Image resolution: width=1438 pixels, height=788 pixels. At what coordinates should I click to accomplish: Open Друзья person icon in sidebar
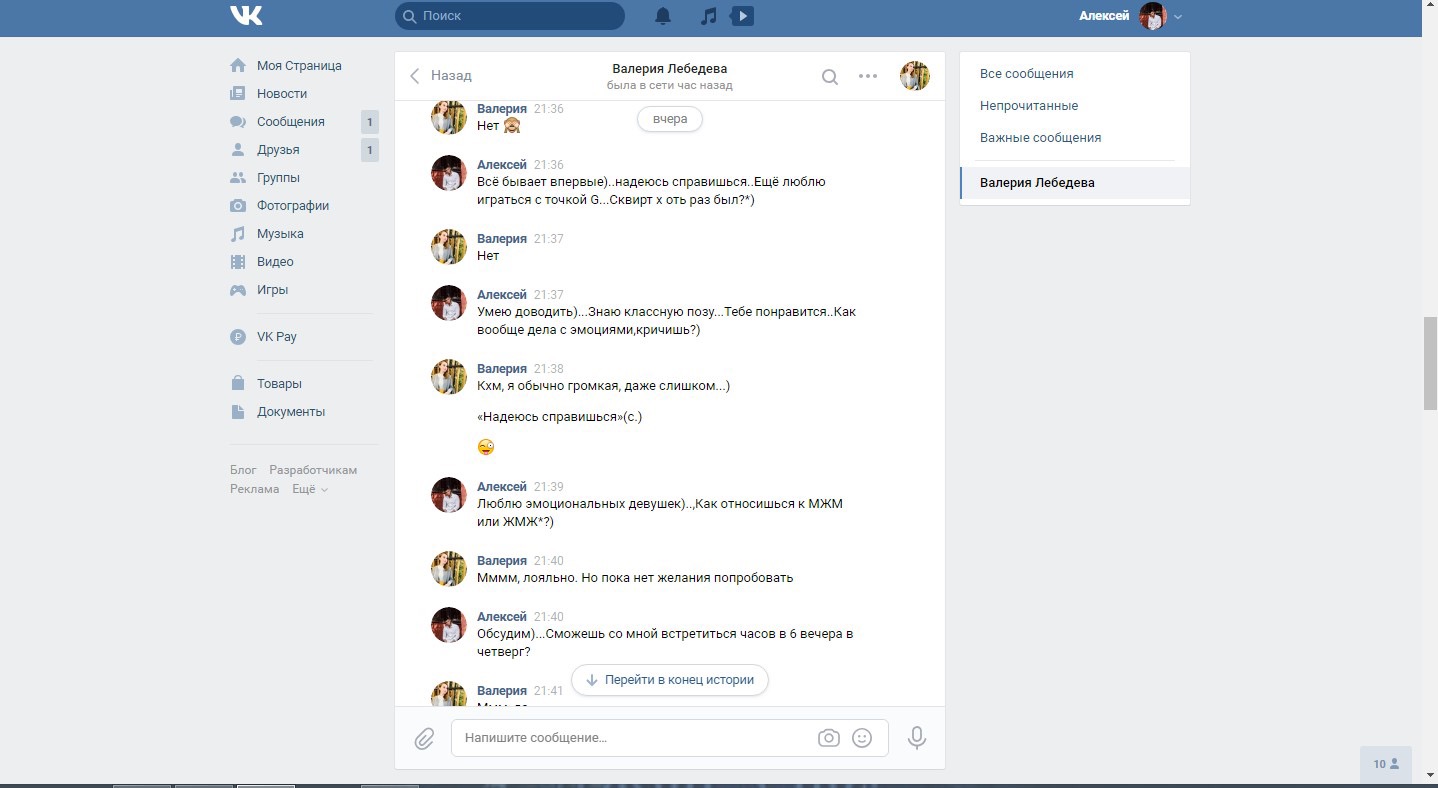[238, 149]
